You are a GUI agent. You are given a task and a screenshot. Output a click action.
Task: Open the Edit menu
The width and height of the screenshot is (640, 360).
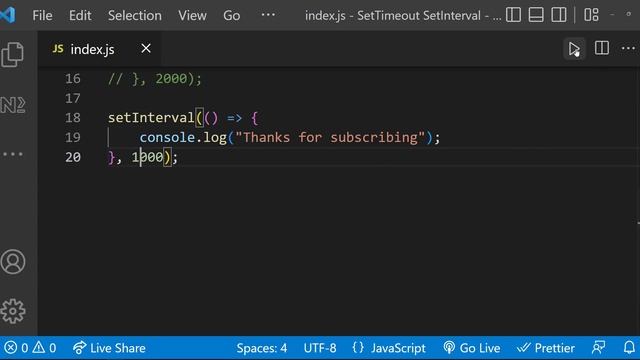pos(80,16)
